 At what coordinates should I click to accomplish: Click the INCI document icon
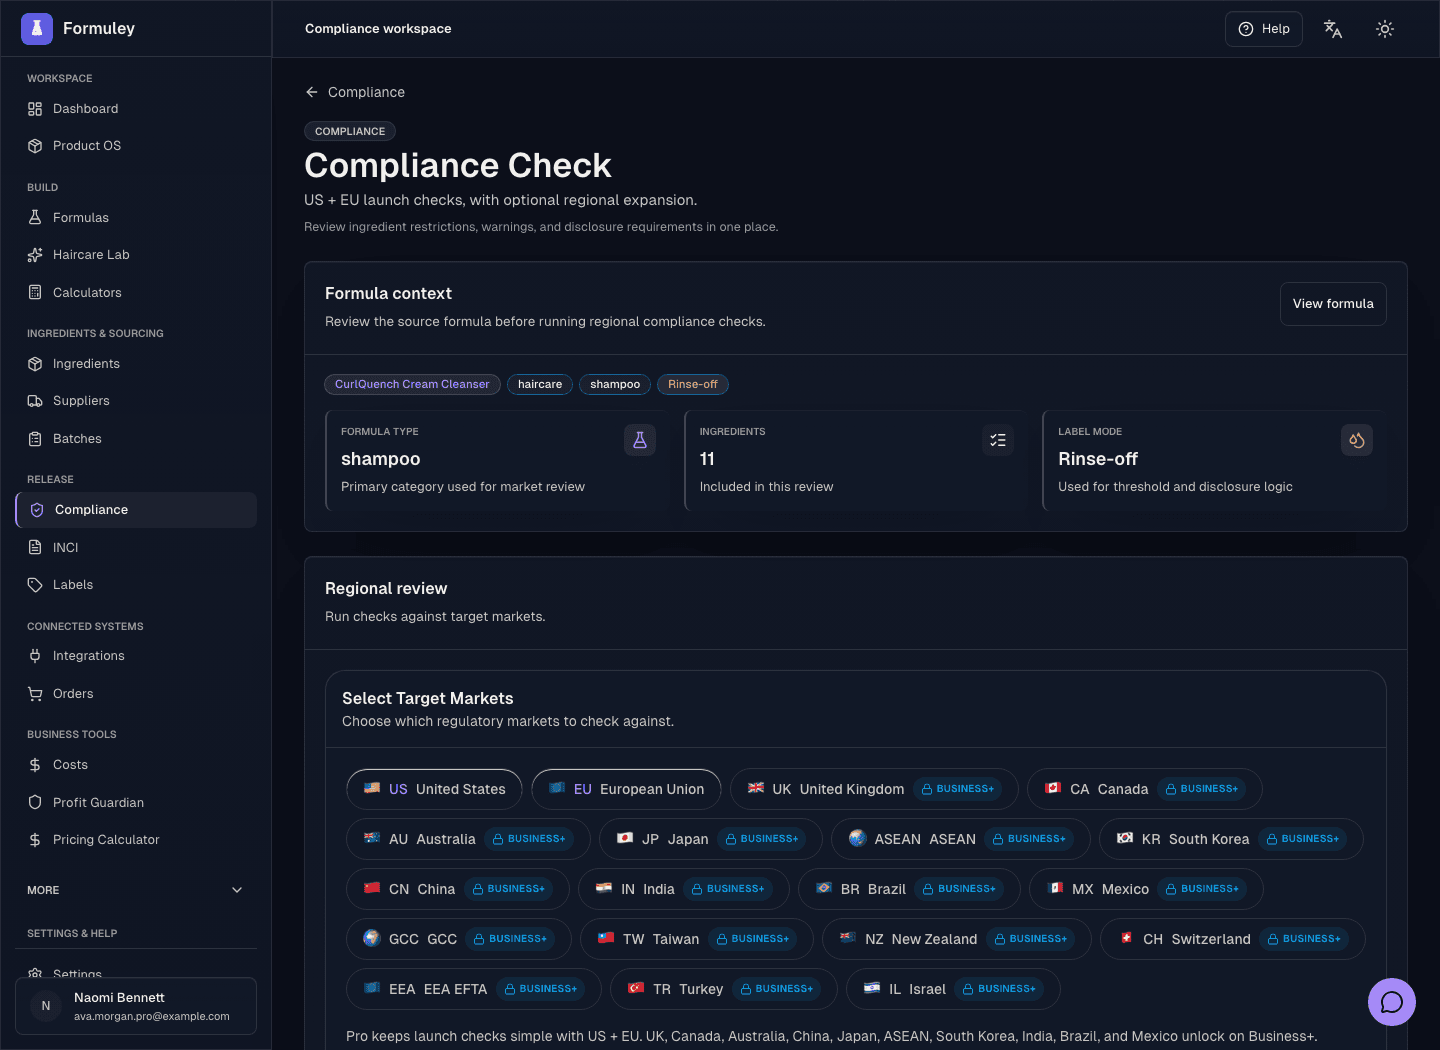point(35,548)
